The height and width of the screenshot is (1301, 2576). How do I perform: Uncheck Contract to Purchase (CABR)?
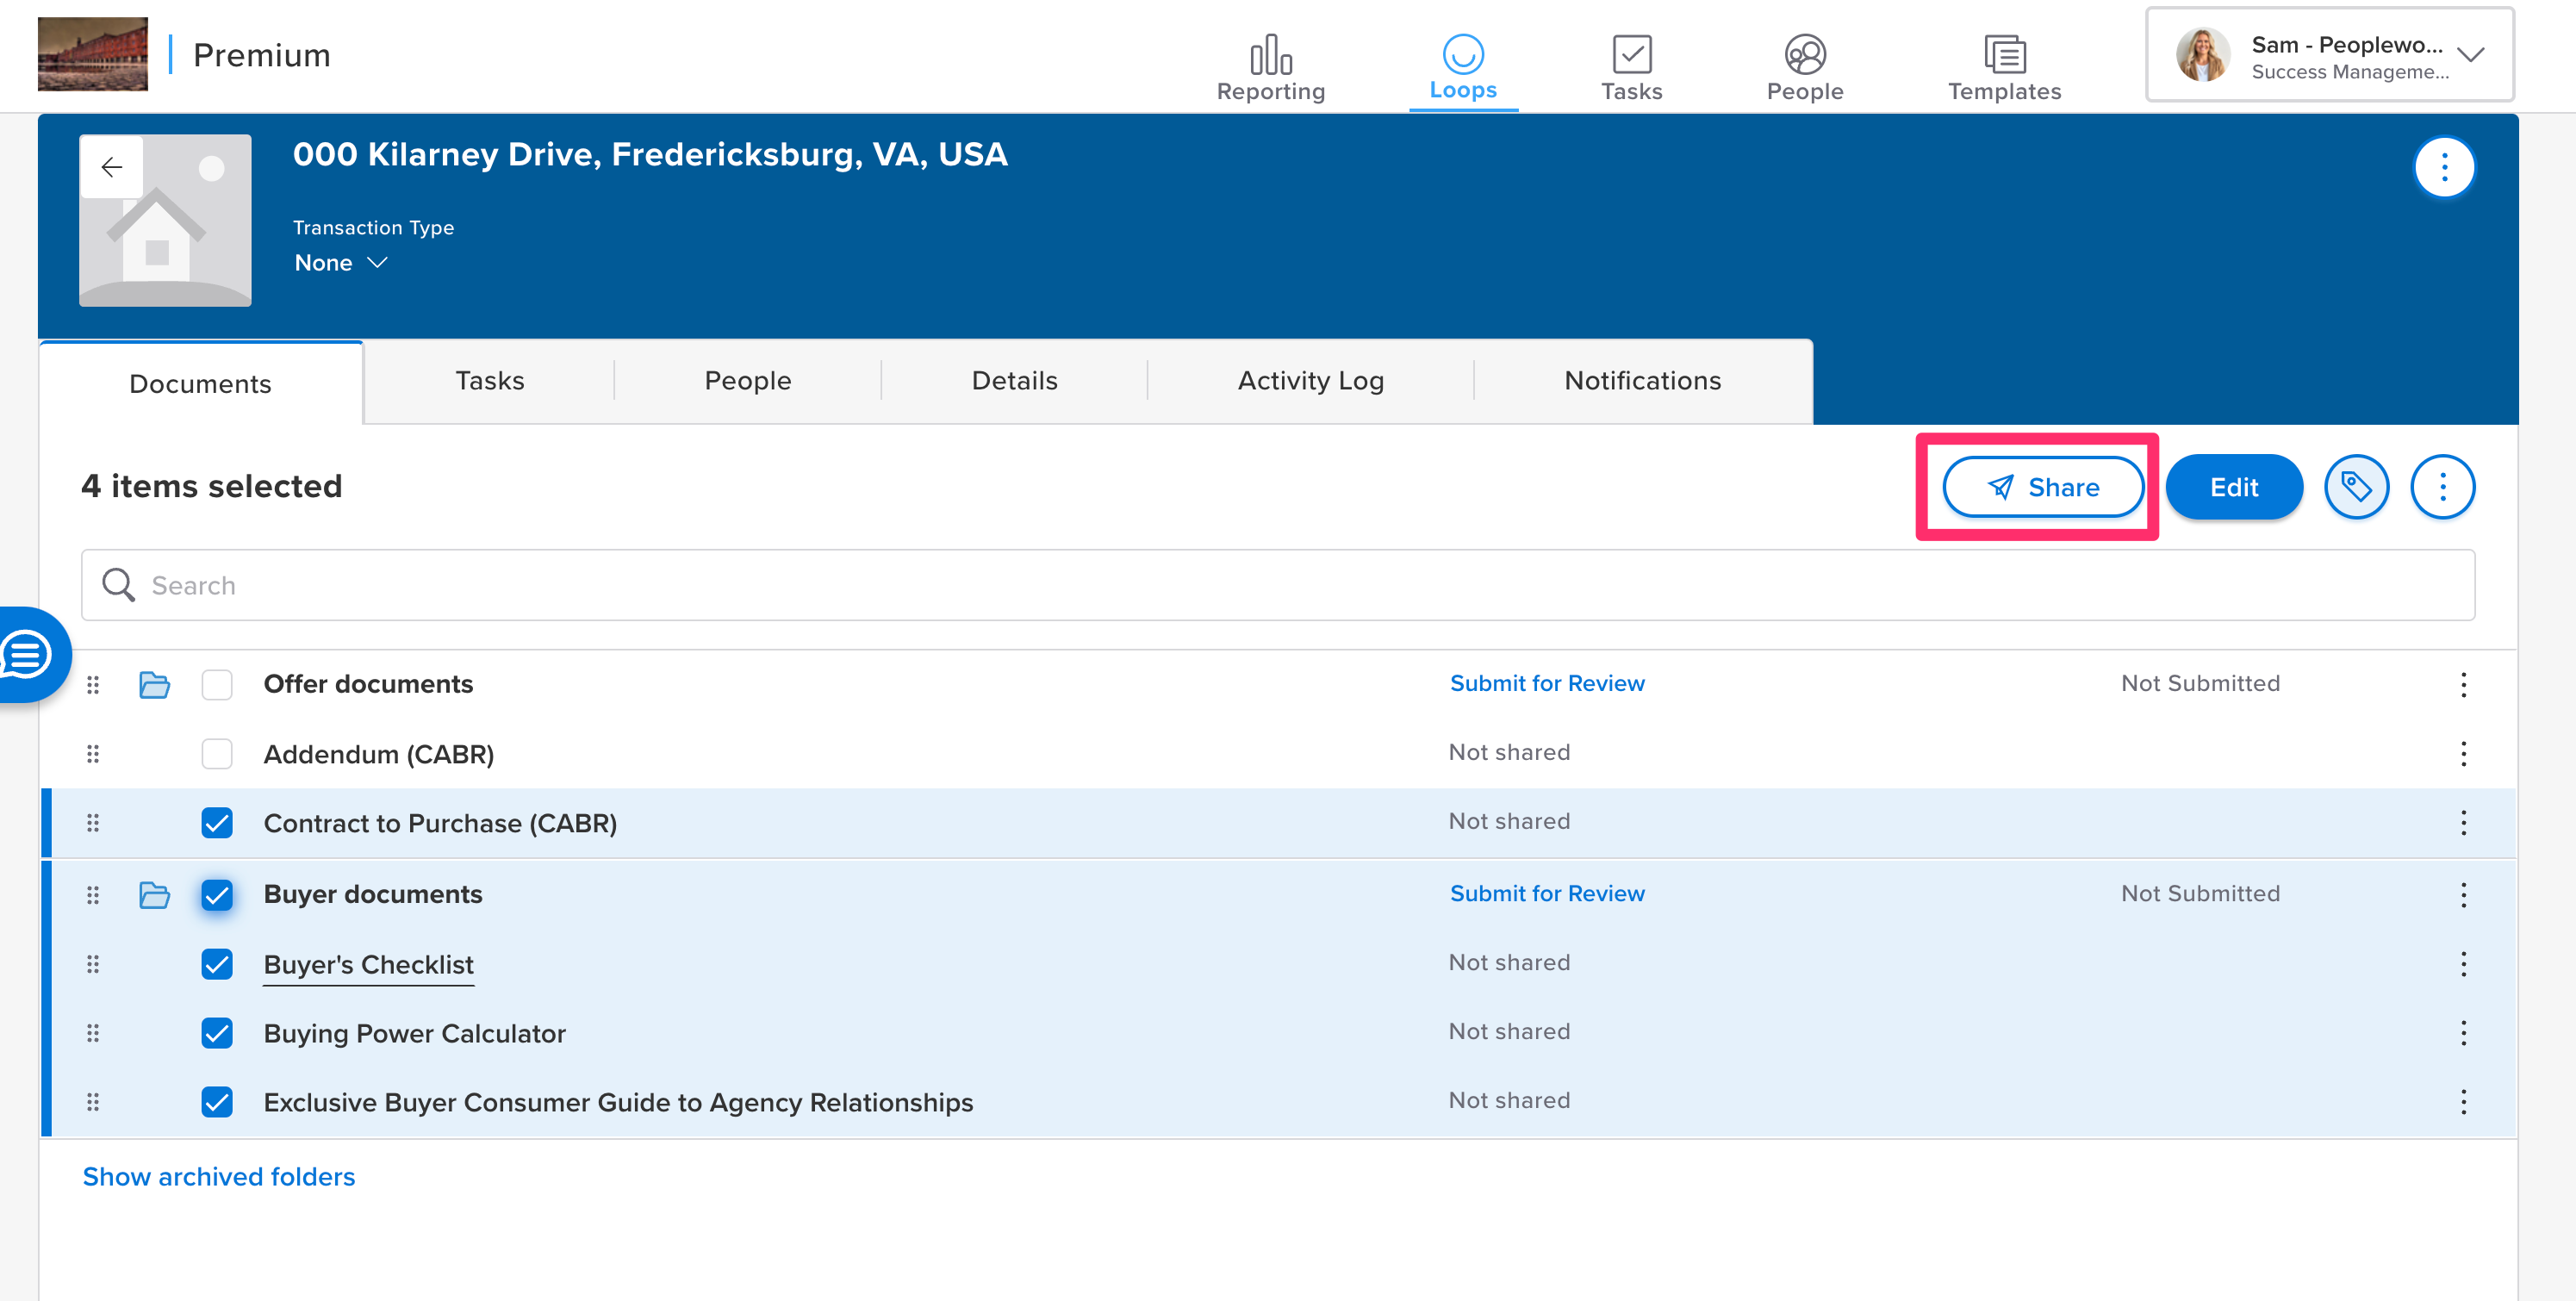[217, 823]
